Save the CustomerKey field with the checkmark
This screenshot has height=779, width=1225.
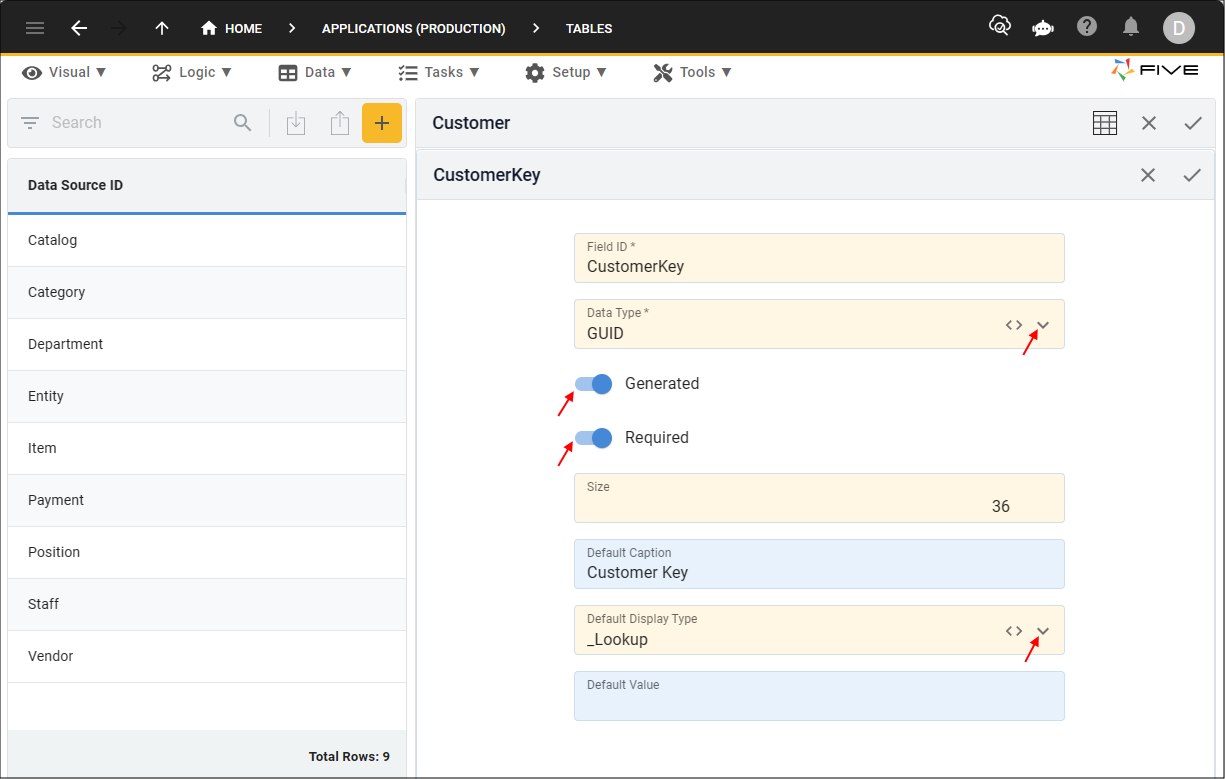point(1192,175)
